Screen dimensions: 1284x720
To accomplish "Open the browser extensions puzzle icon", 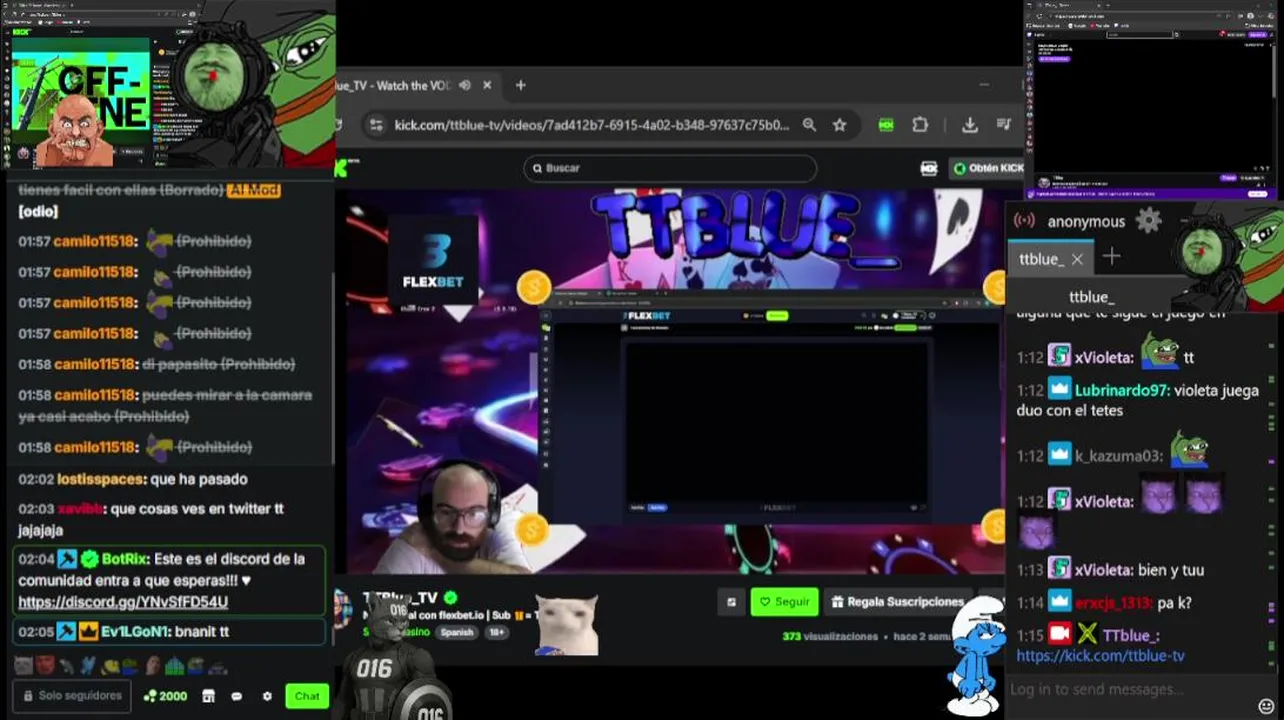I will point(920,125).
